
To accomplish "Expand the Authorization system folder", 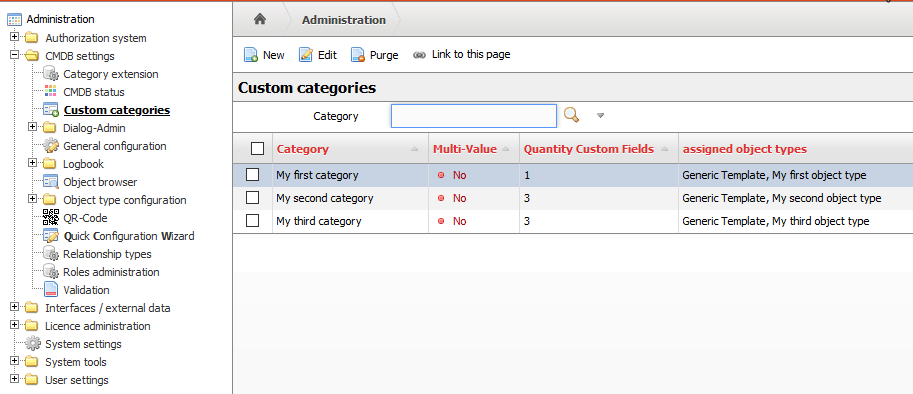I will [15, 38].
